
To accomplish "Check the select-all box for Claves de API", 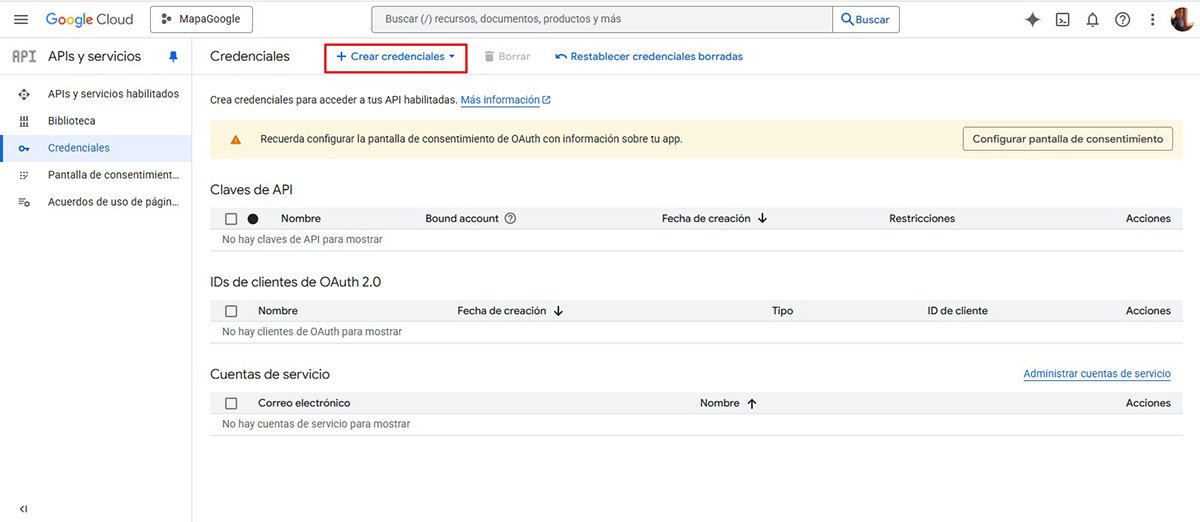I will tap(231, 219).
